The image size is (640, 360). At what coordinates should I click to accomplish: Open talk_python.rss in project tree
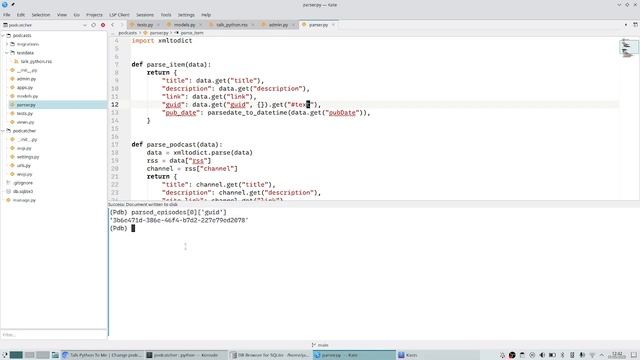[x=36, y=61]
